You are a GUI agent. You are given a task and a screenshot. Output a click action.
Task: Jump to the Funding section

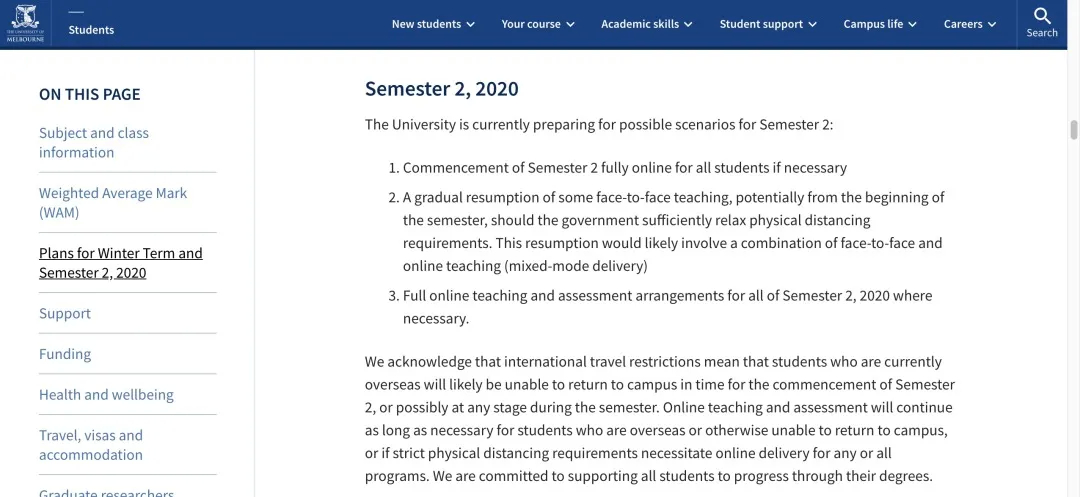[65, 354]
